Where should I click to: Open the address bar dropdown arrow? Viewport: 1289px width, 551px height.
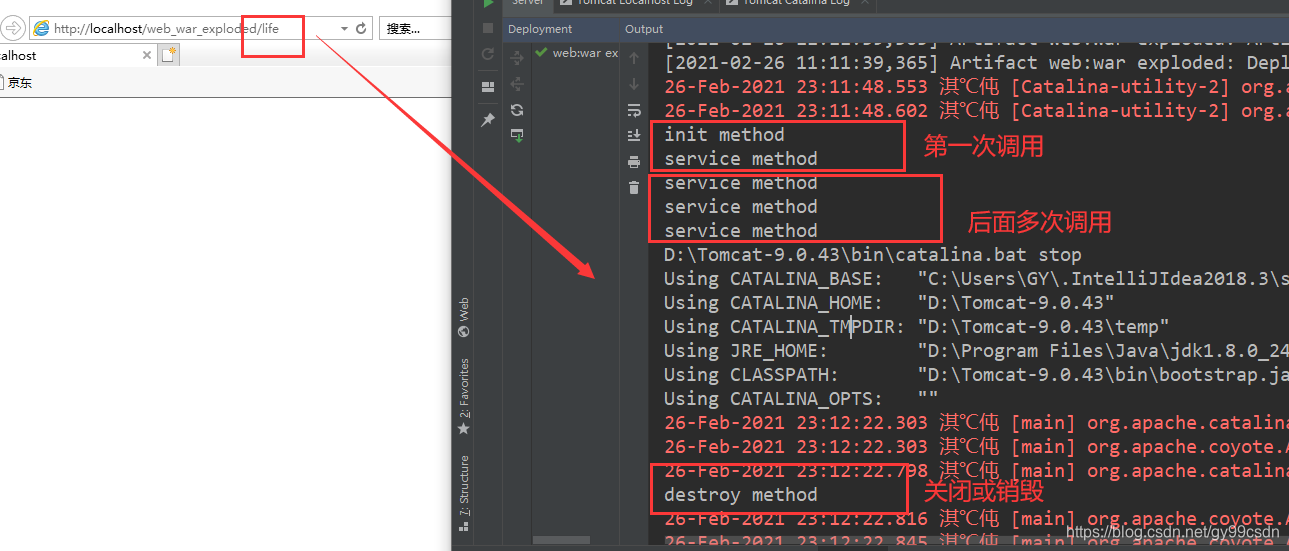click(344, 29)
